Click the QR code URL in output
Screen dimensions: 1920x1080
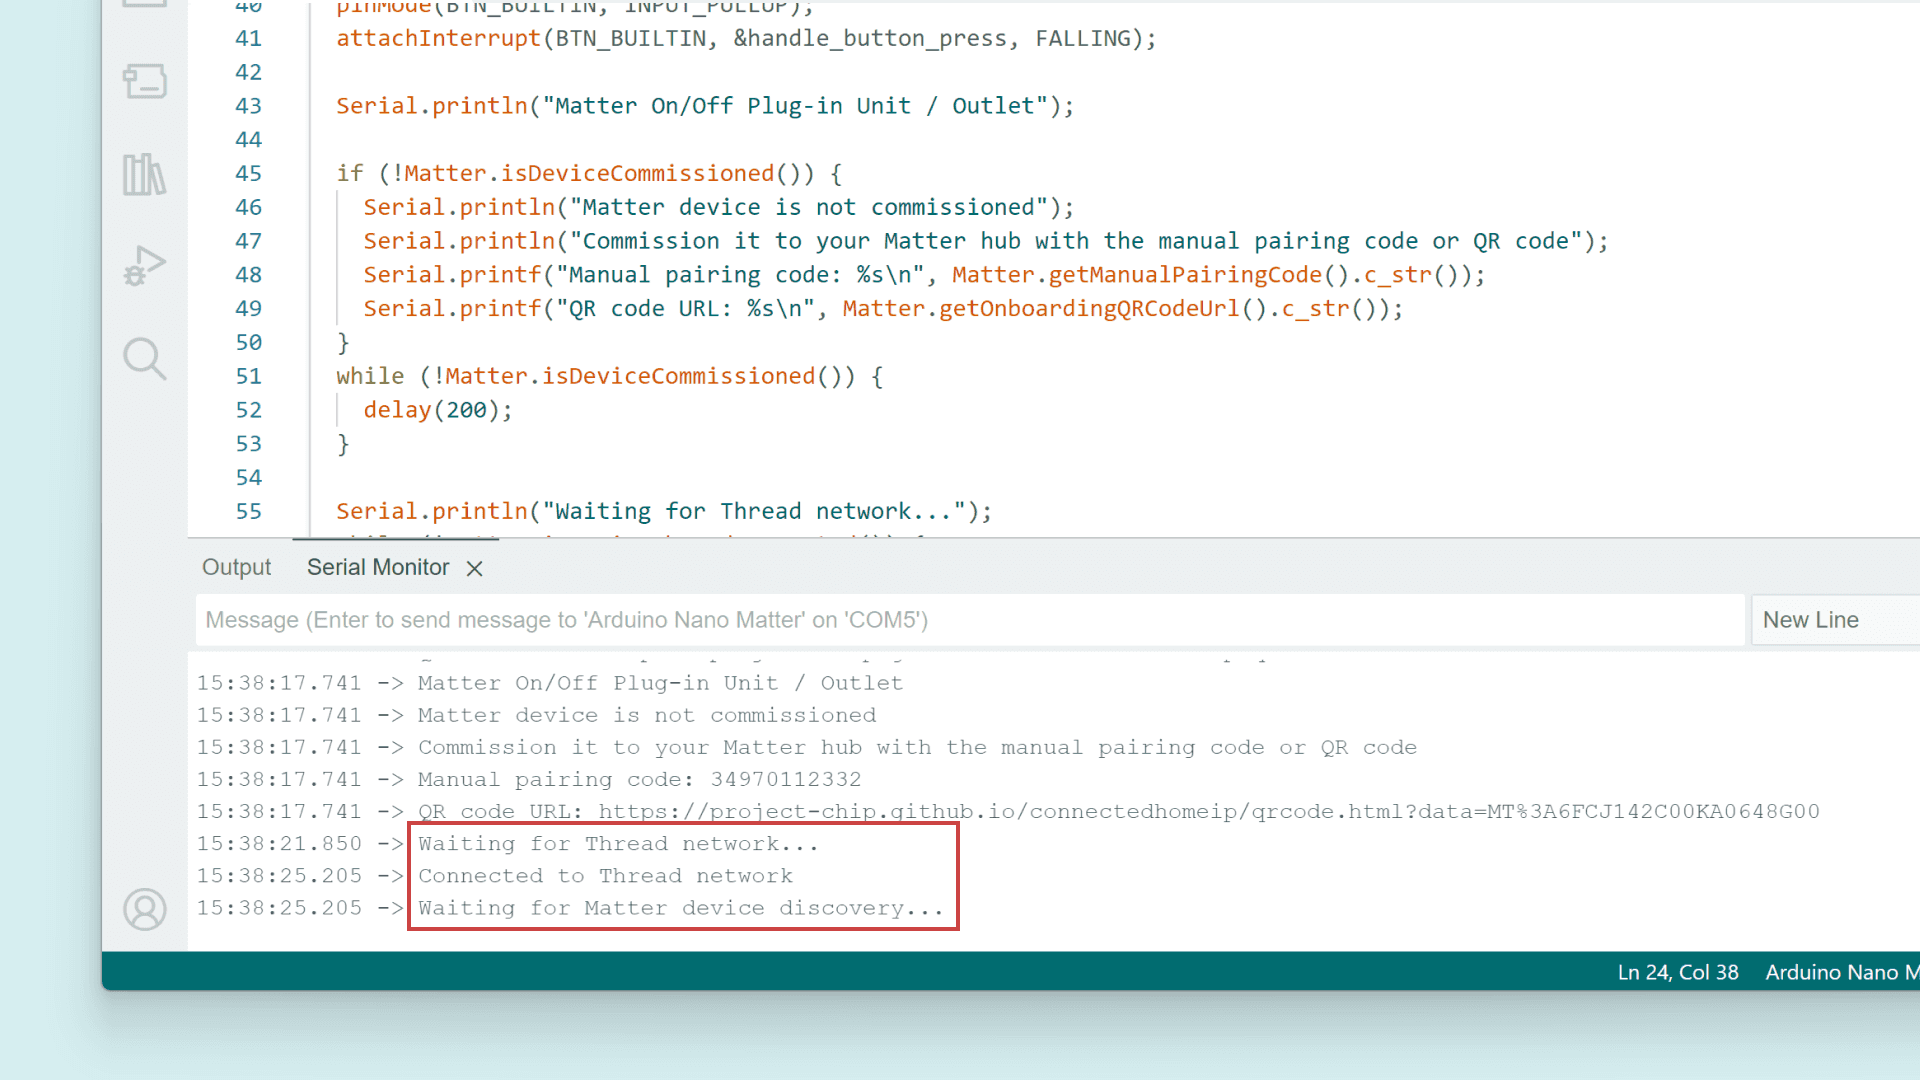click(1208, 812)
